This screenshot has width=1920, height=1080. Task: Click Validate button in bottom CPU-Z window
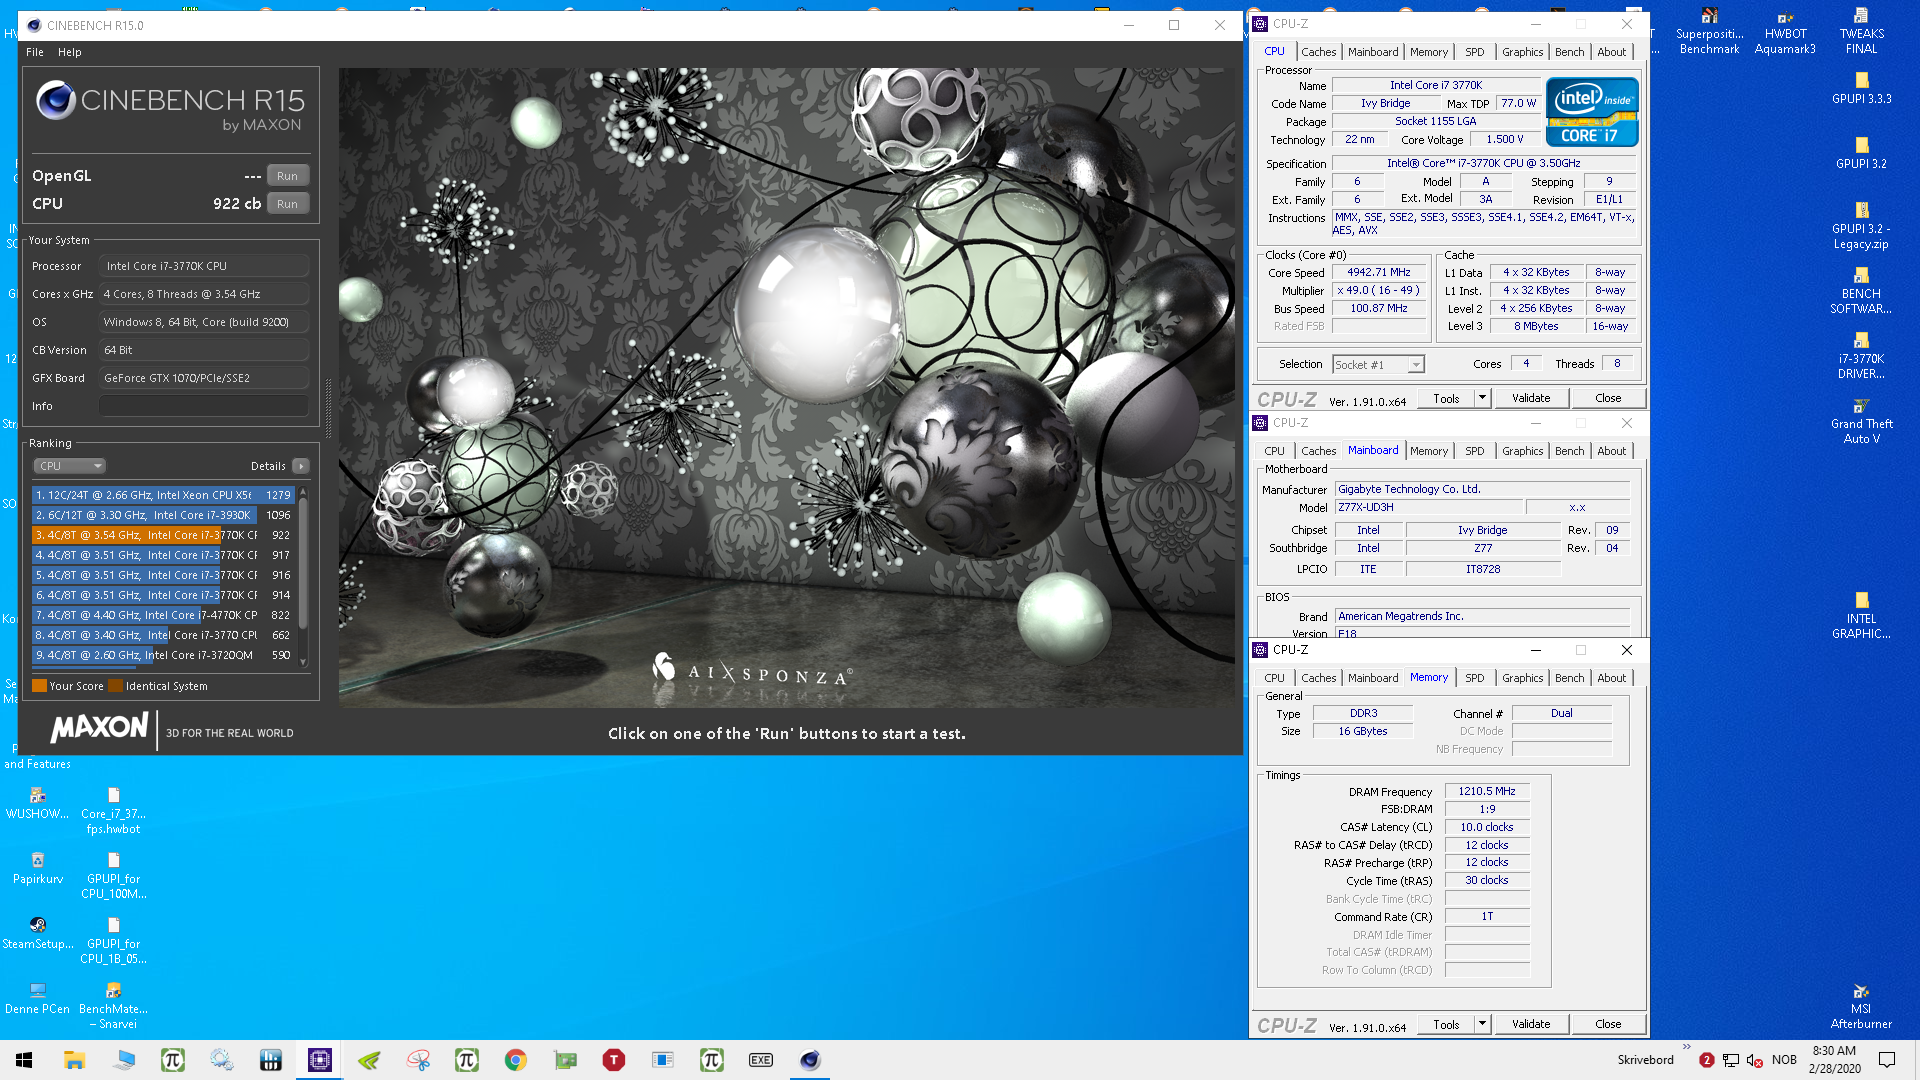pyautogui.click(x=1530, y=1024)
